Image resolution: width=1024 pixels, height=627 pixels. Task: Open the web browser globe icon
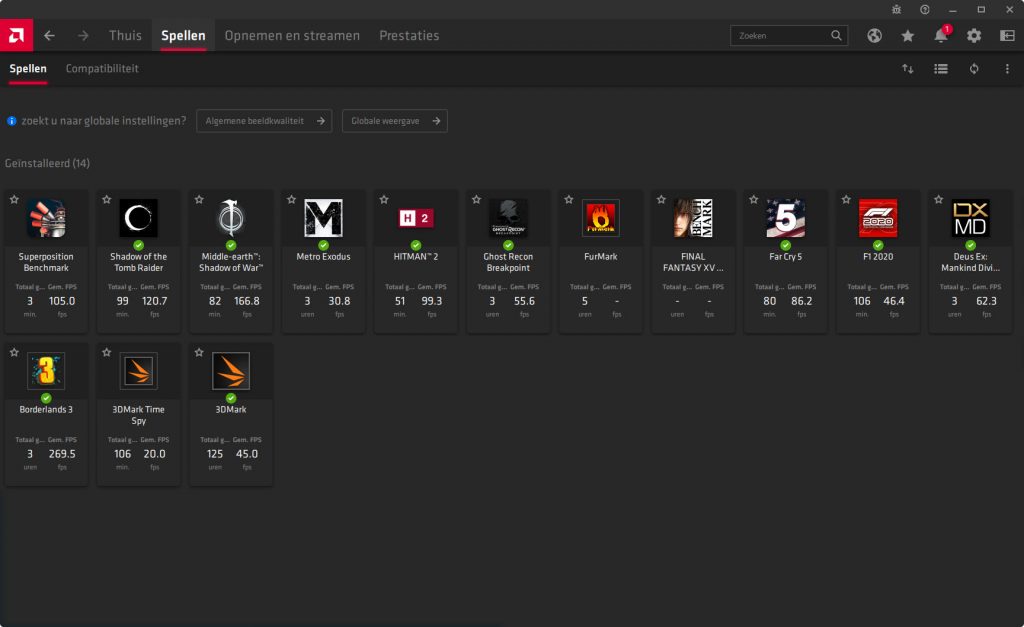pos(874,36)
